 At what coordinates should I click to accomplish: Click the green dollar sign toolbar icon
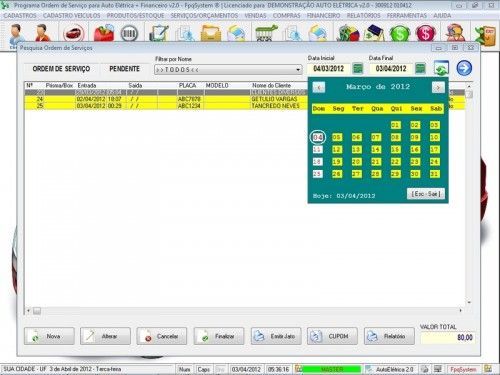tap(400, 34)
